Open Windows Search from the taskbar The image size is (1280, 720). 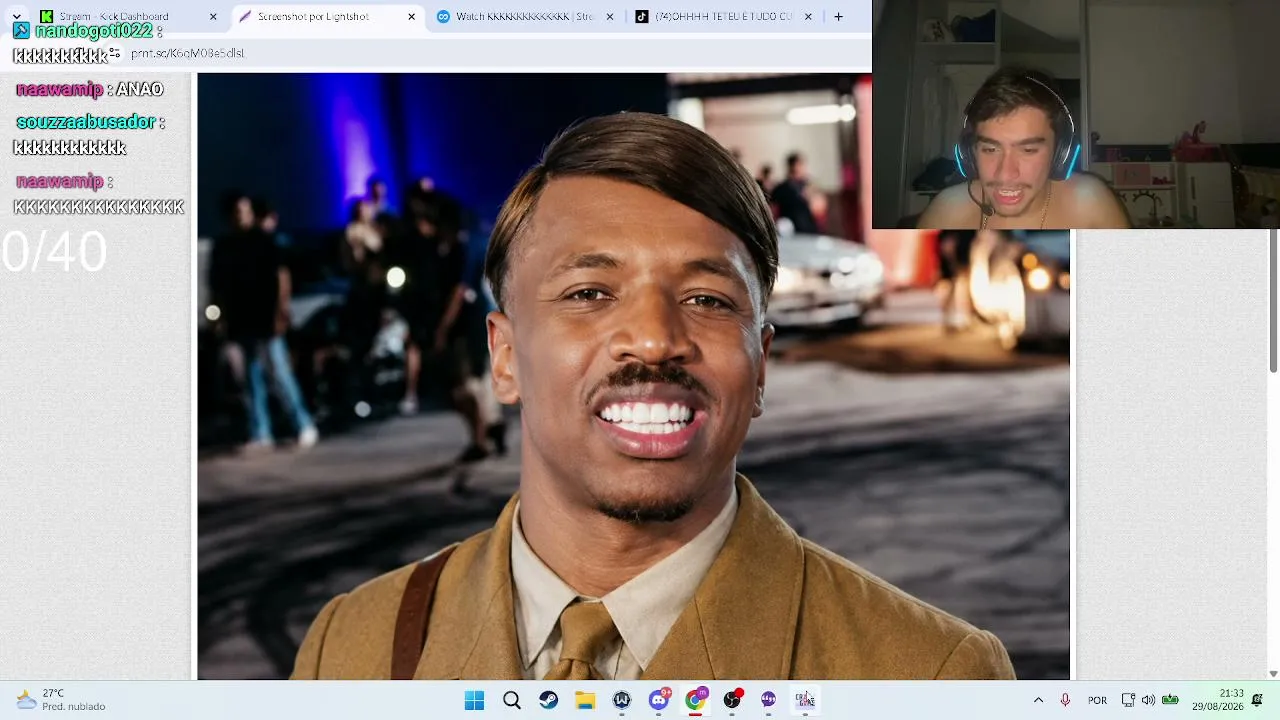tap(512, 700)
